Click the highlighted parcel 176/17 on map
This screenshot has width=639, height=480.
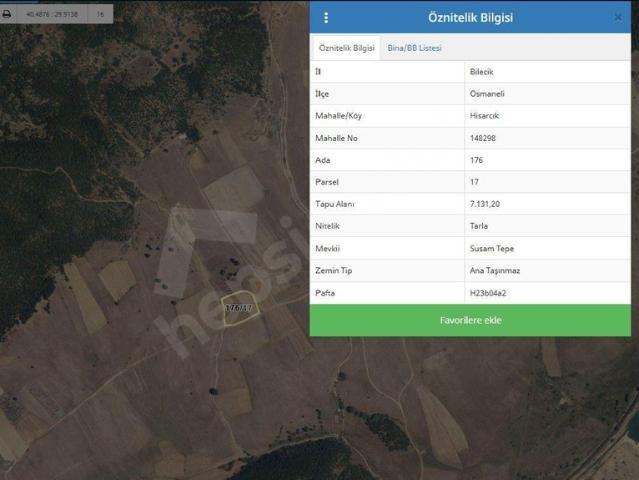[240, 308]
